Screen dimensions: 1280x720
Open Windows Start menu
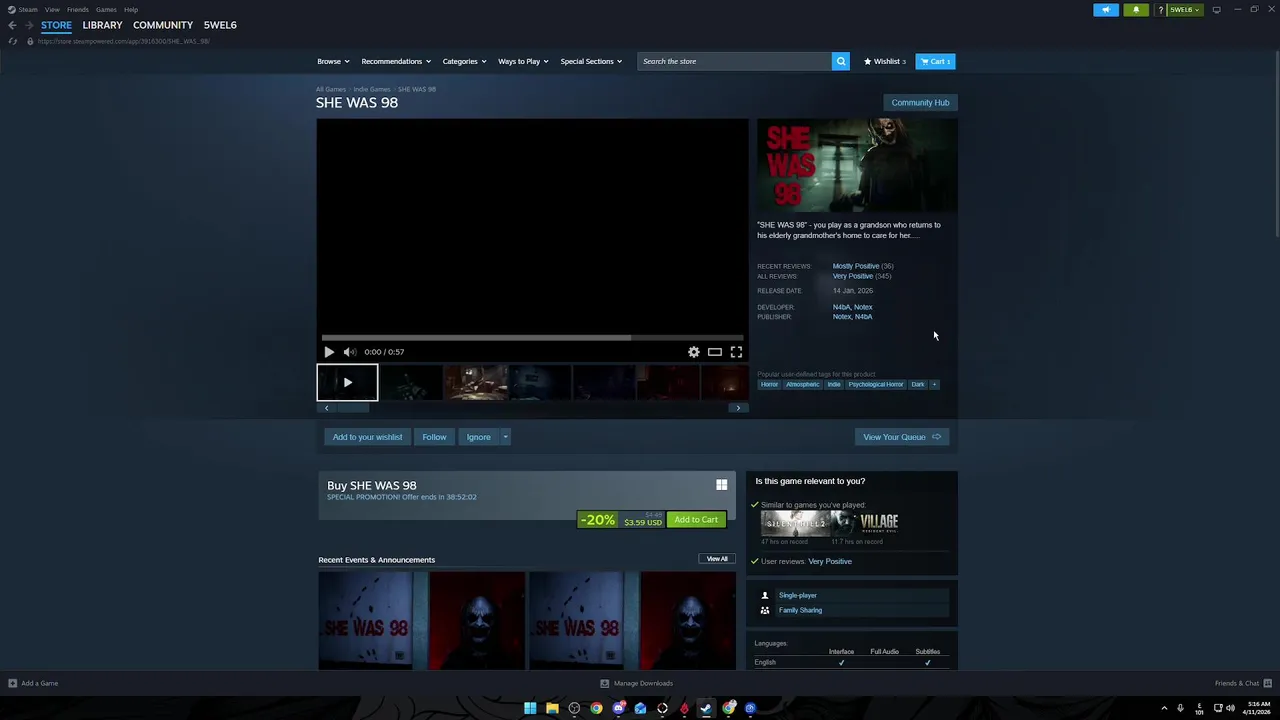coord(530,708)
